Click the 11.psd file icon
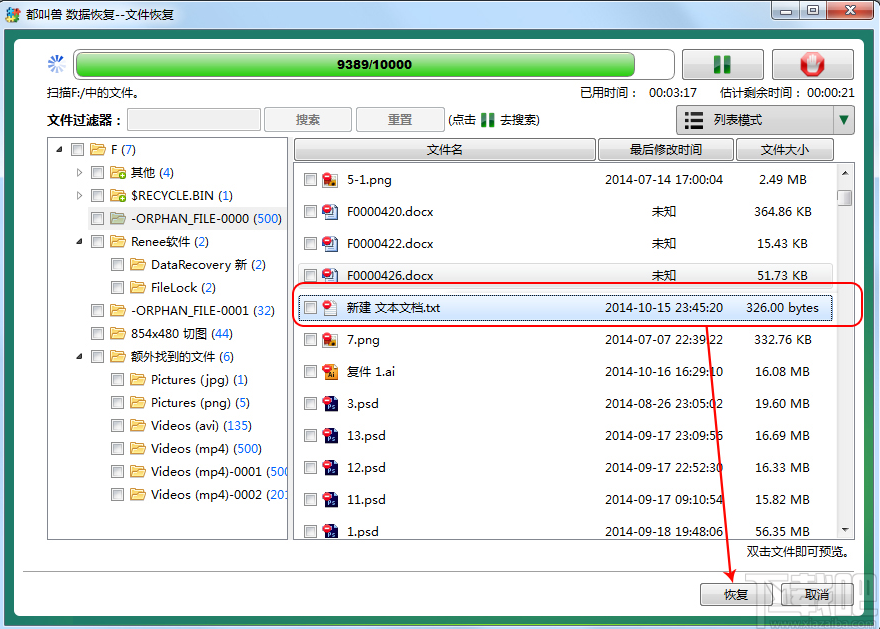The width and height of the screenshot is (880, 629). [x=330, y=499]
